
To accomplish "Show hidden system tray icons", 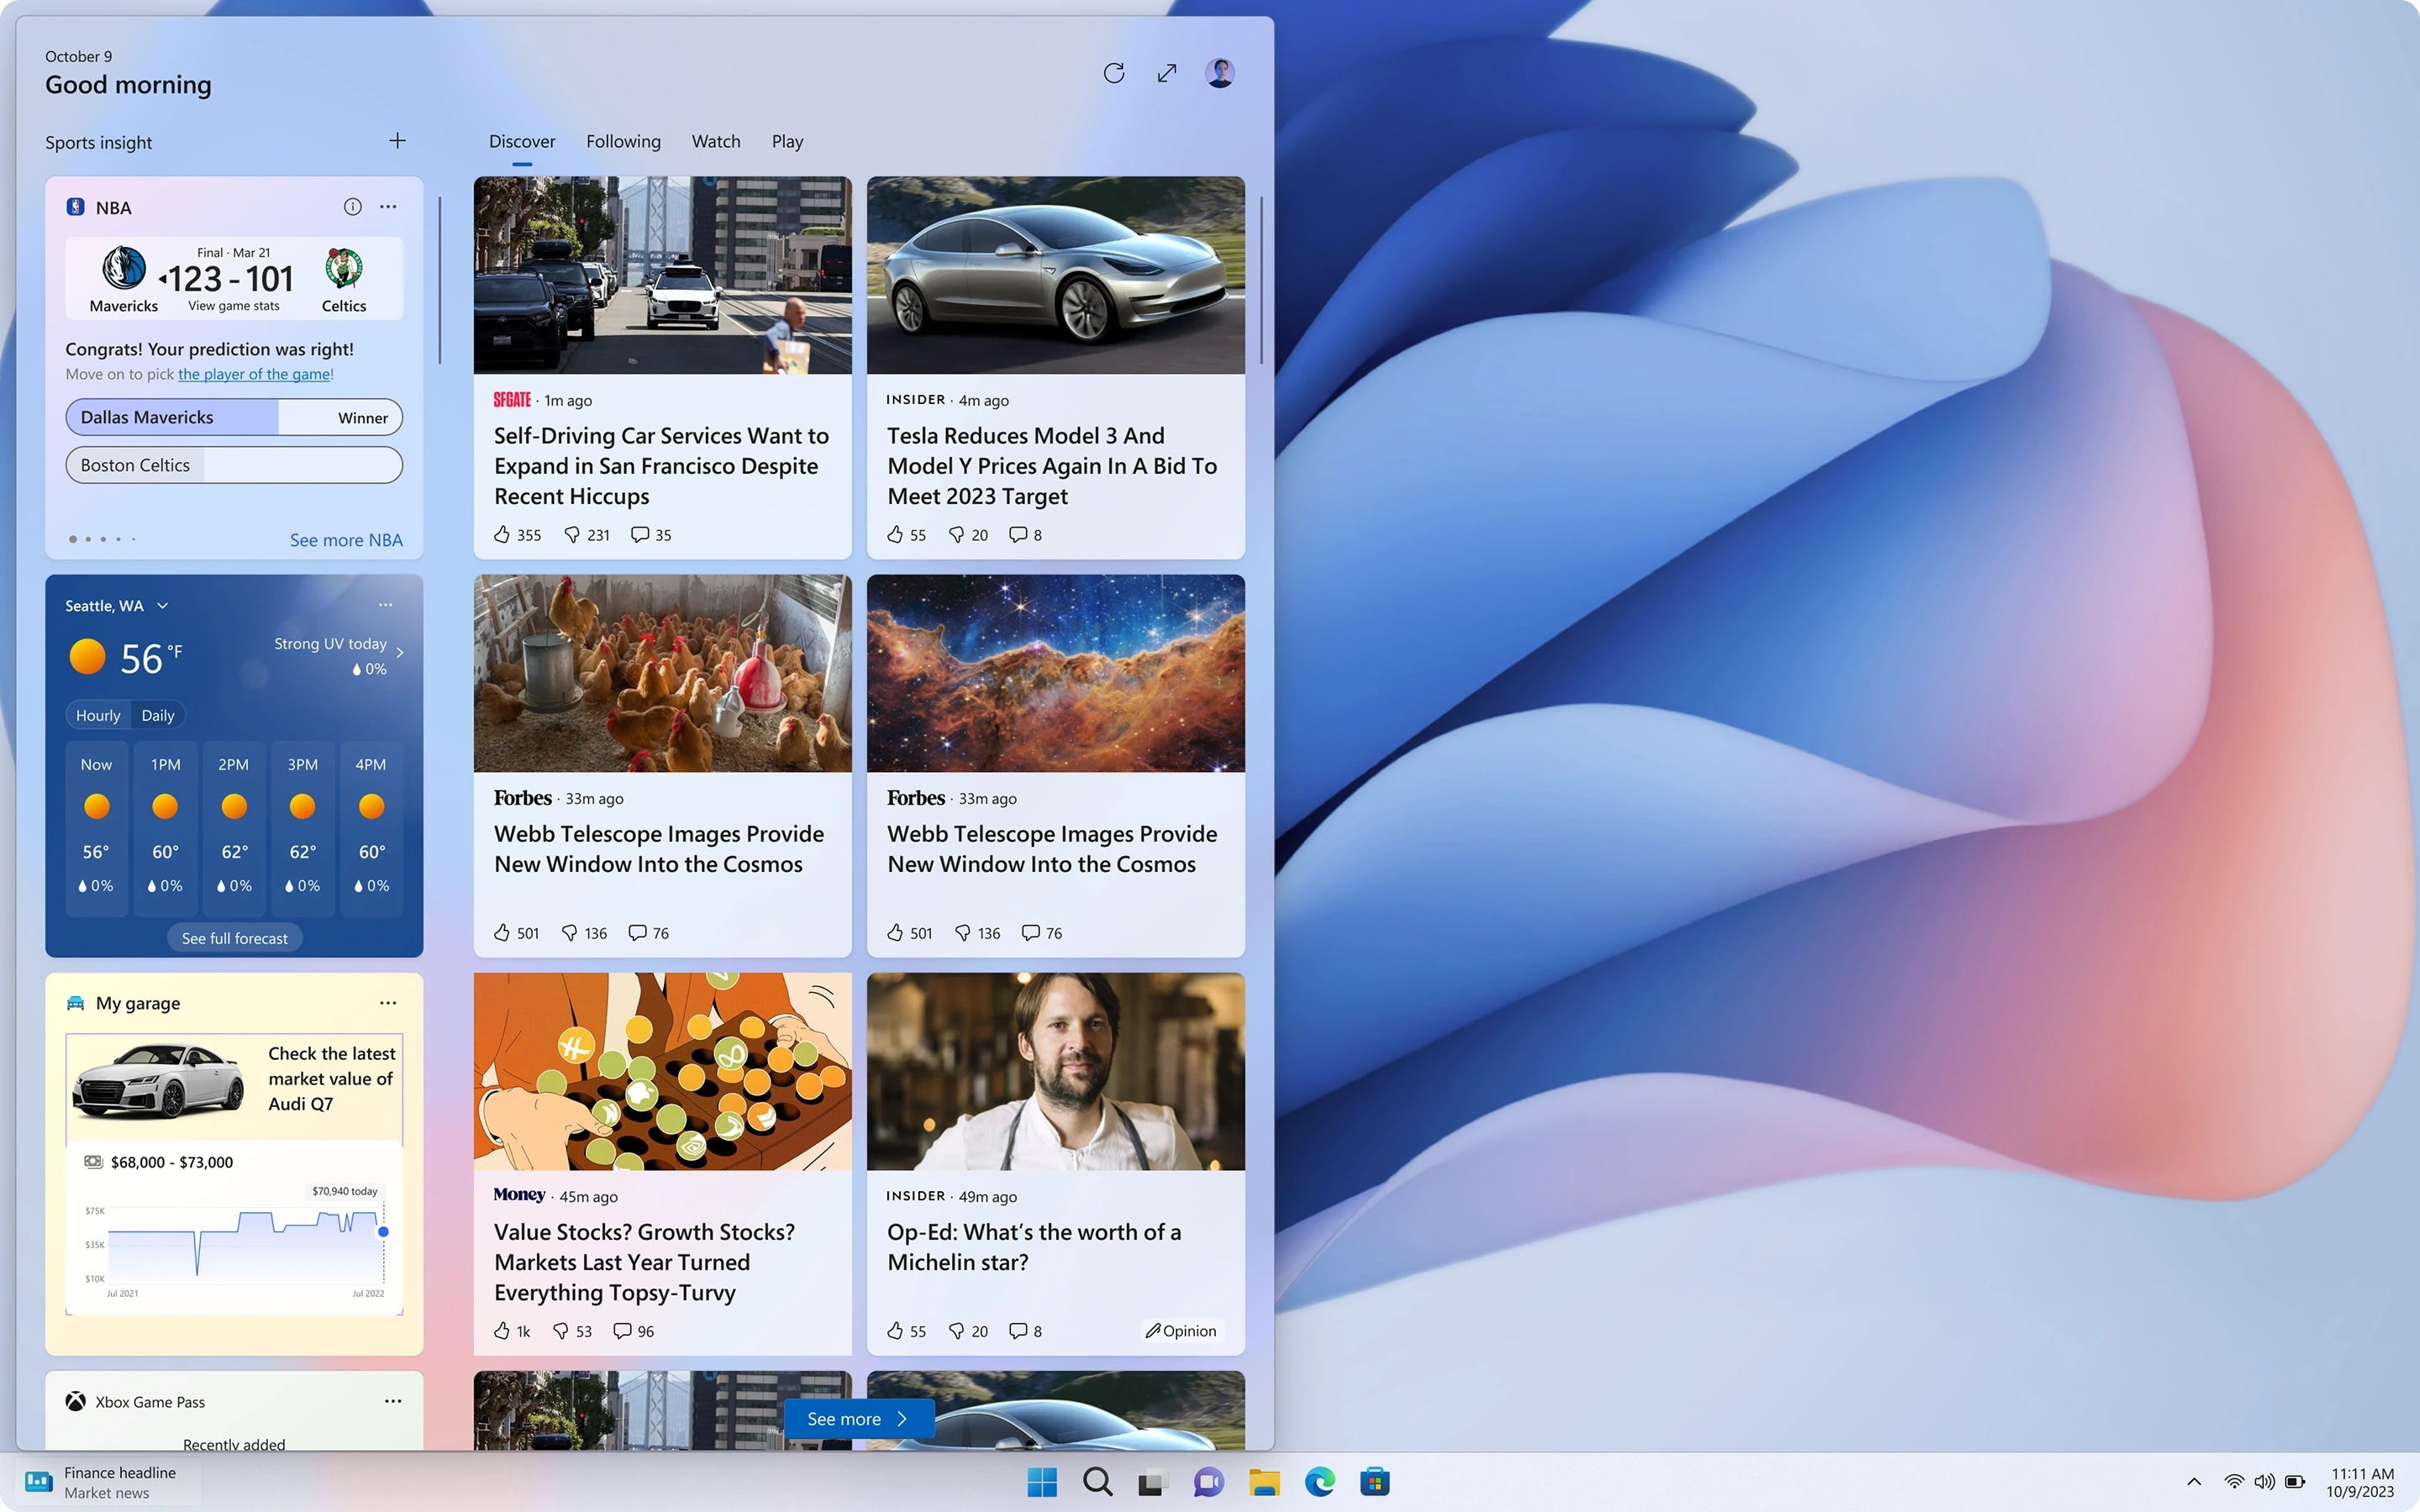I will point(2194,1482).
